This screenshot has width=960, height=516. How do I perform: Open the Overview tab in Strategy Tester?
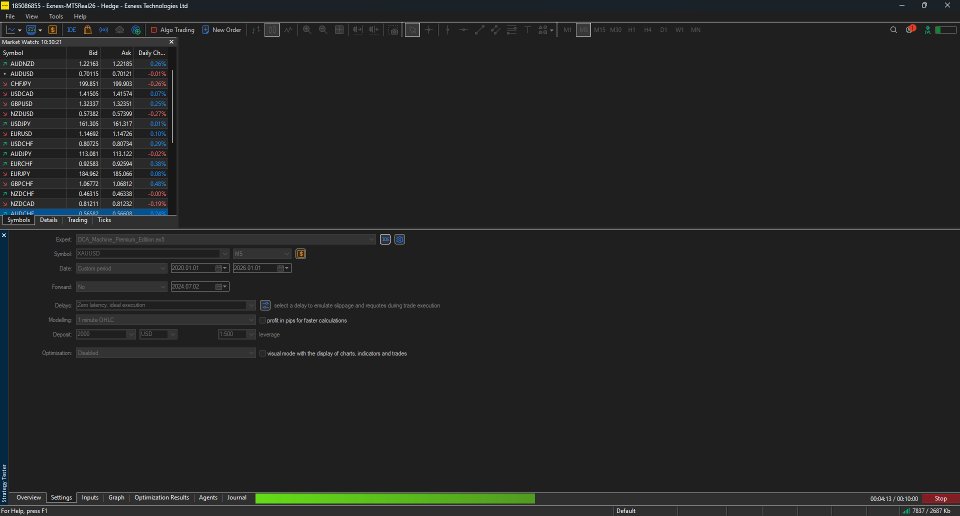pyautogui.click(x=29, y=498)
